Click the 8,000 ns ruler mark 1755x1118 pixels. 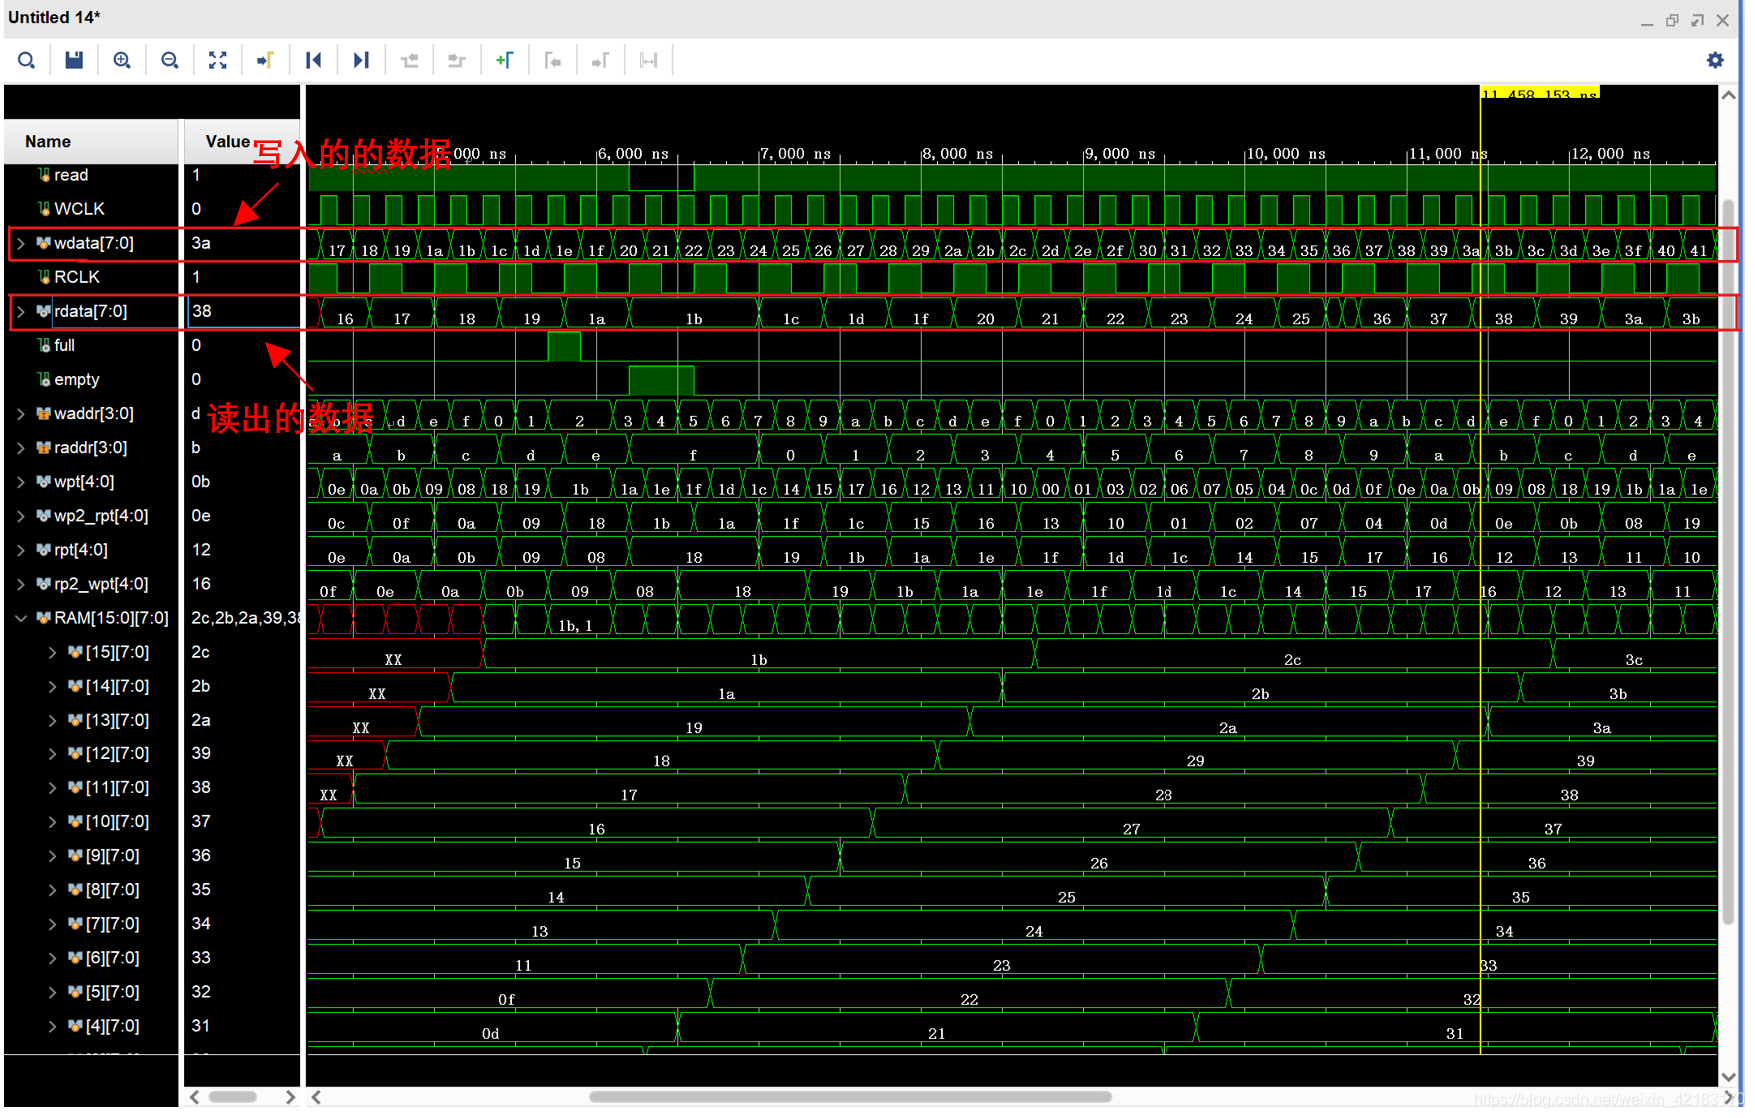coord(958,153)
